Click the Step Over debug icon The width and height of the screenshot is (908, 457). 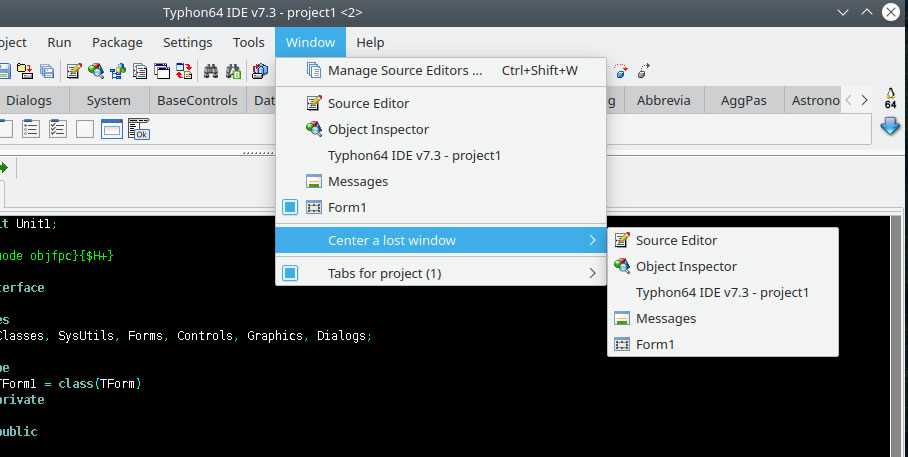(621, 71)
